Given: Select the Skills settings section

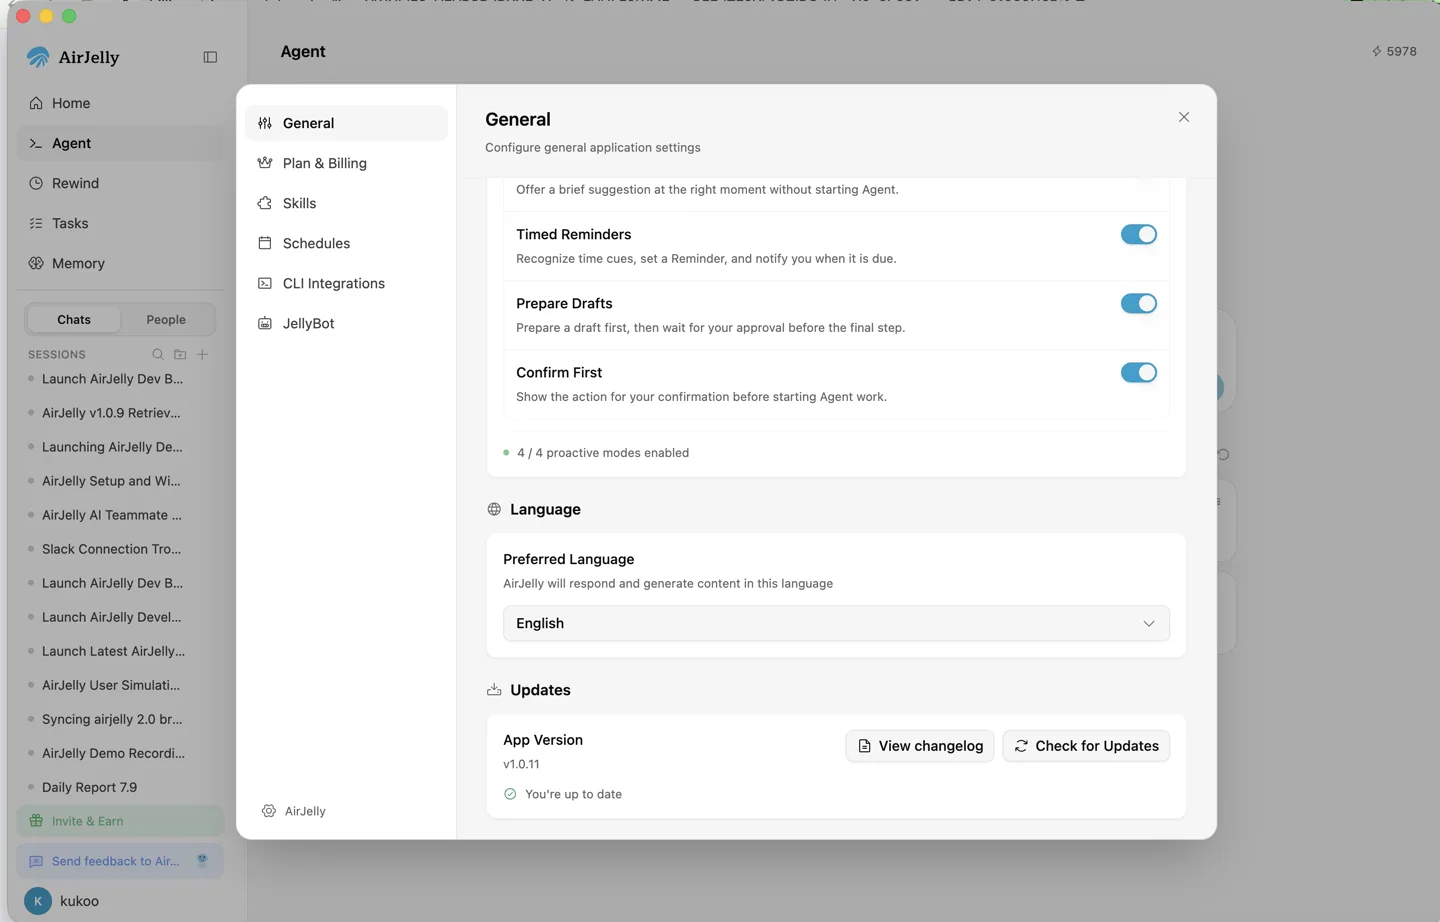Looking at the screenshot, I should click(x=346, y=203).
